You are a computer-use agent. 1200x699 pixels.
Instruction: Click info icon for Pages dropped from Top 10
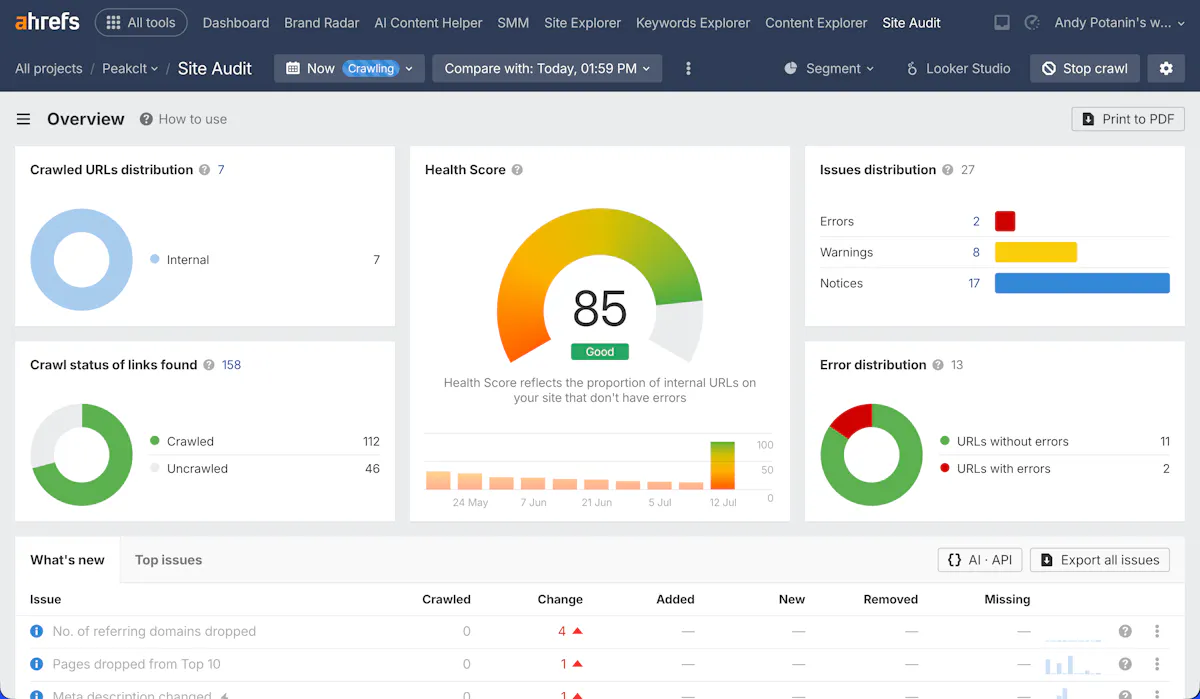point(37,664)
